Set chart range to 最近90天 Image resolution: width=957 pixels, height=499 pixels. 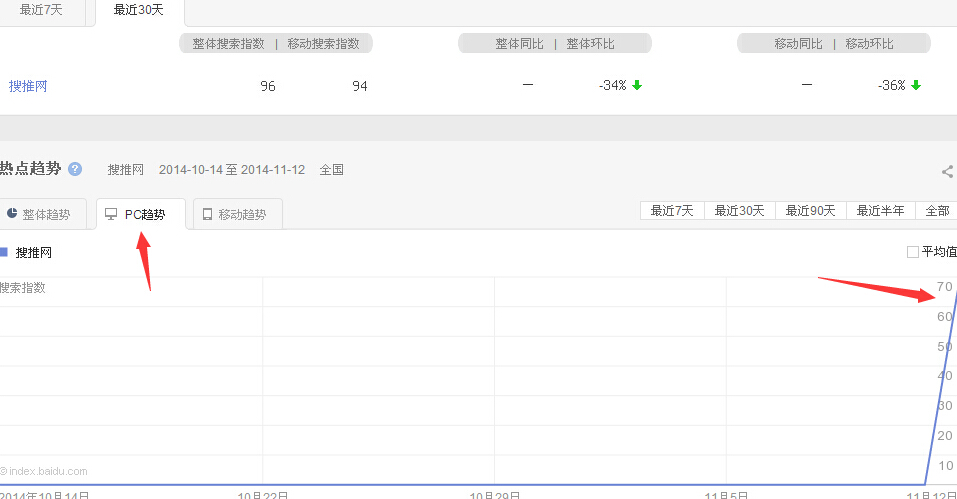pyautogui.click(x=811, y=210)
